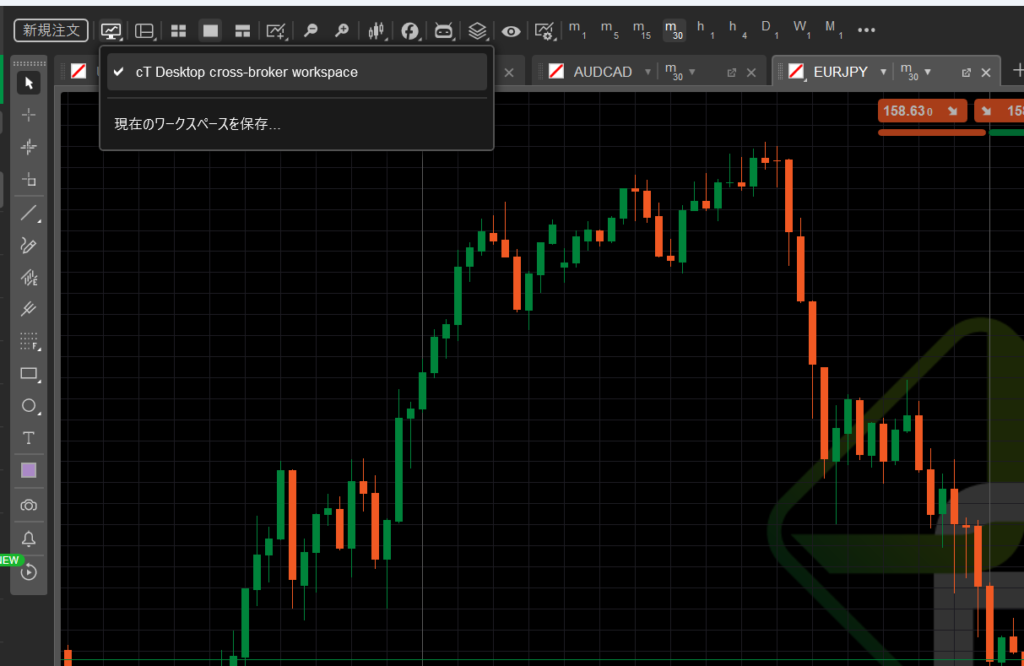Click the 新規注文 button
Viewport: 1024px width, 666px height.
coord(51,31)
